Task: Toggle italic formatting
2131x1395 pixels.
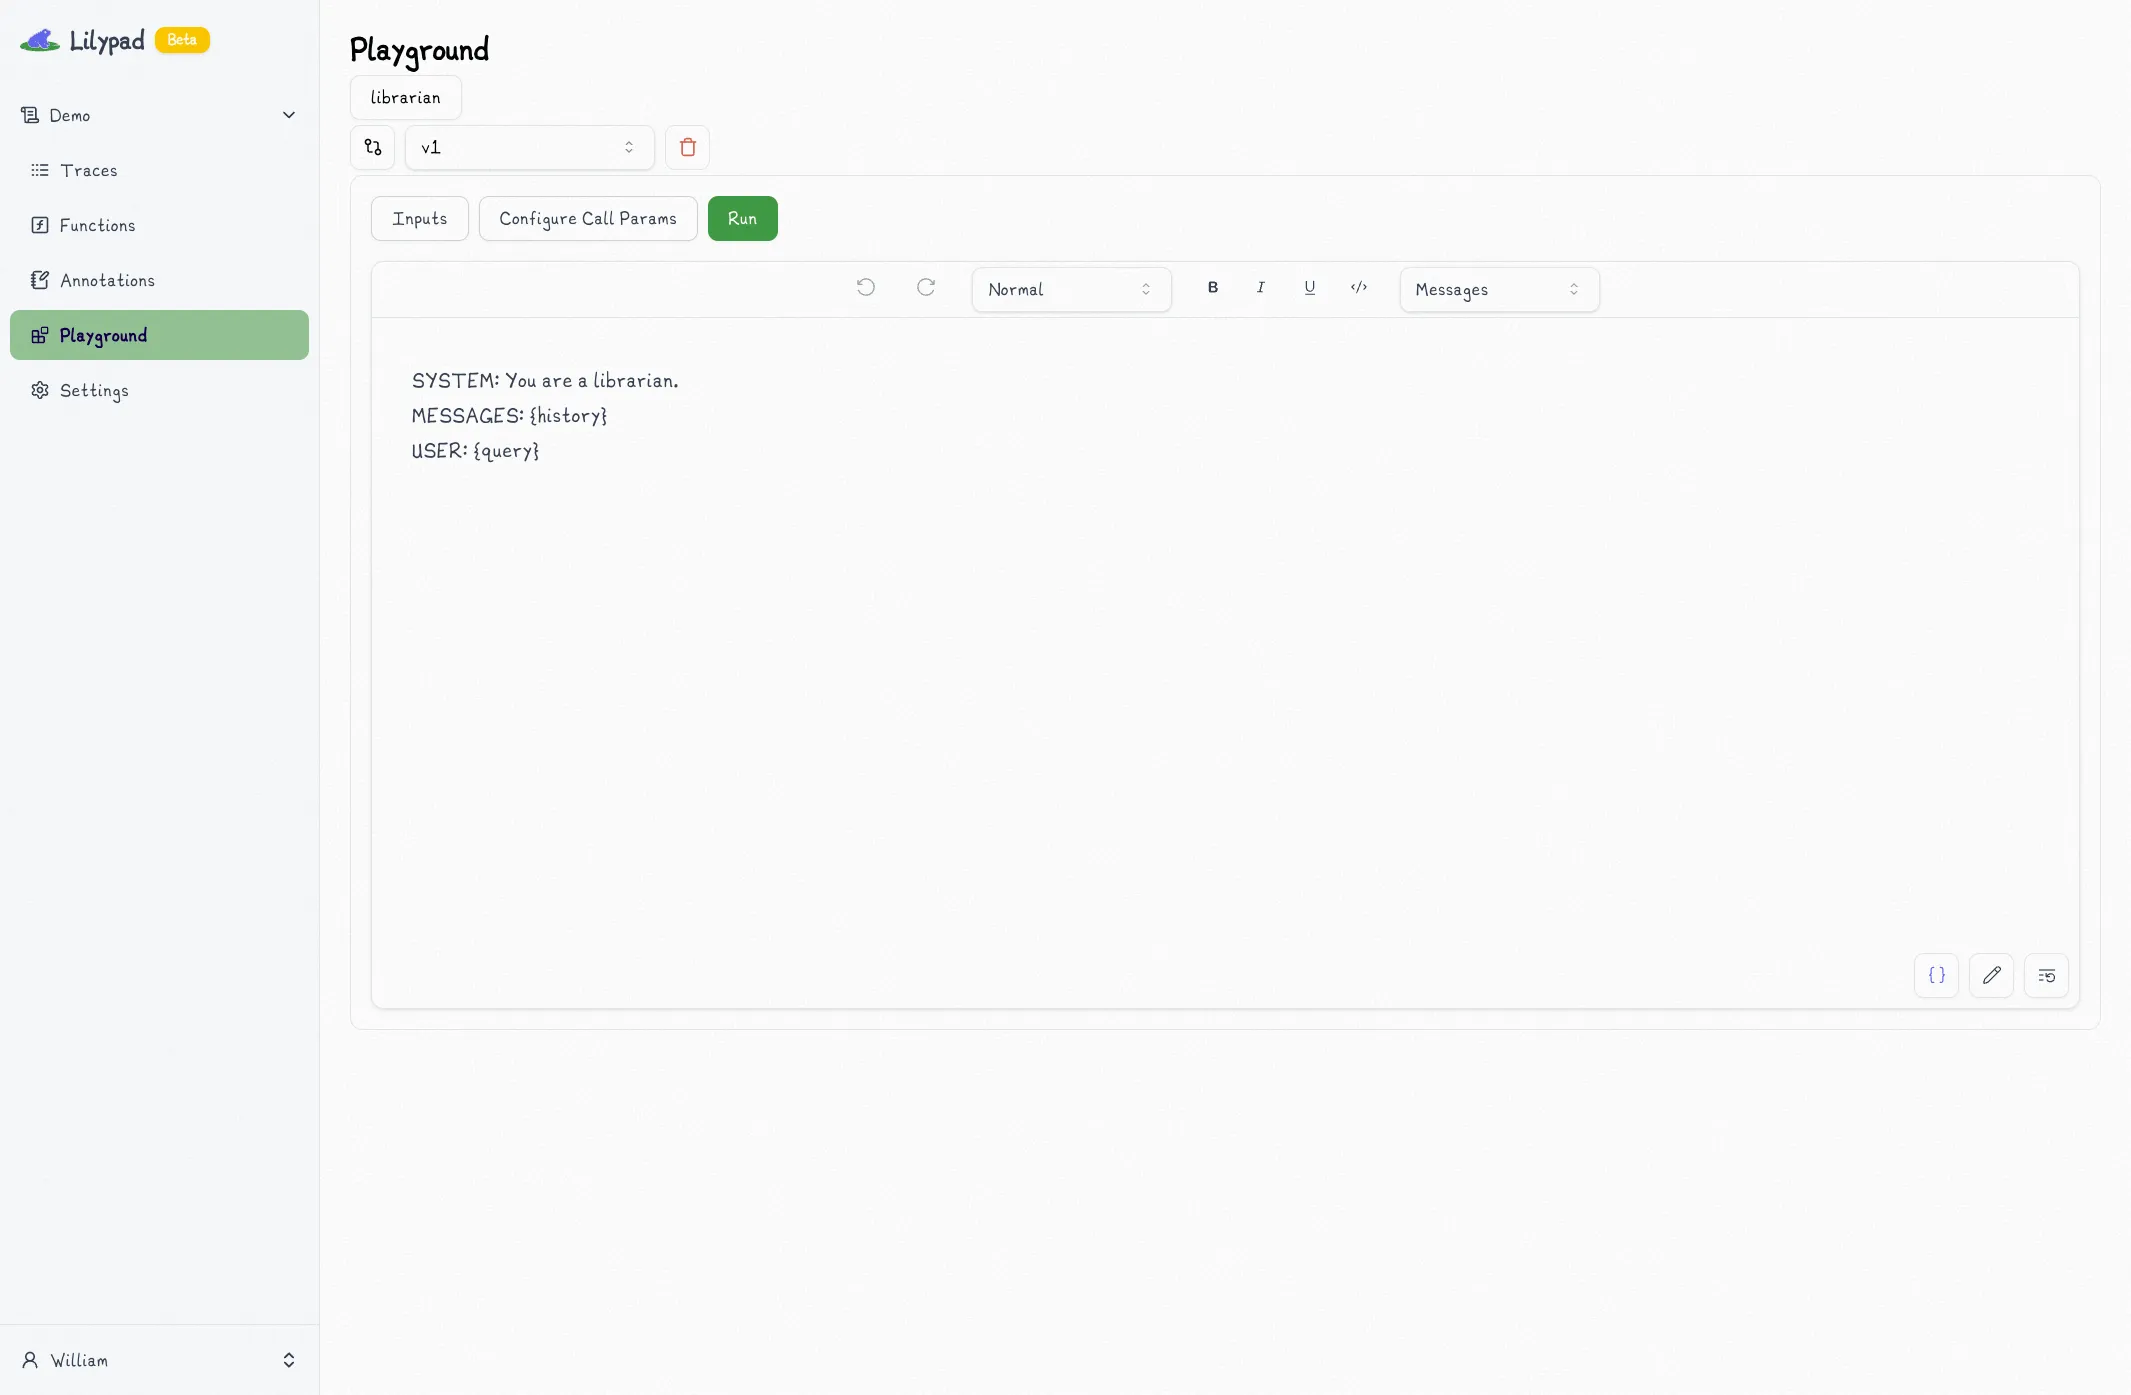Action: 1260,288
